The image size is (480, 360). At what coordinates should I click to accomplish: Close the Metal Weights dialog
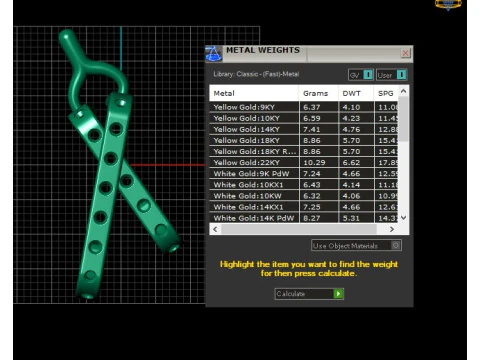pyautogui.click(x=405, y=53)
